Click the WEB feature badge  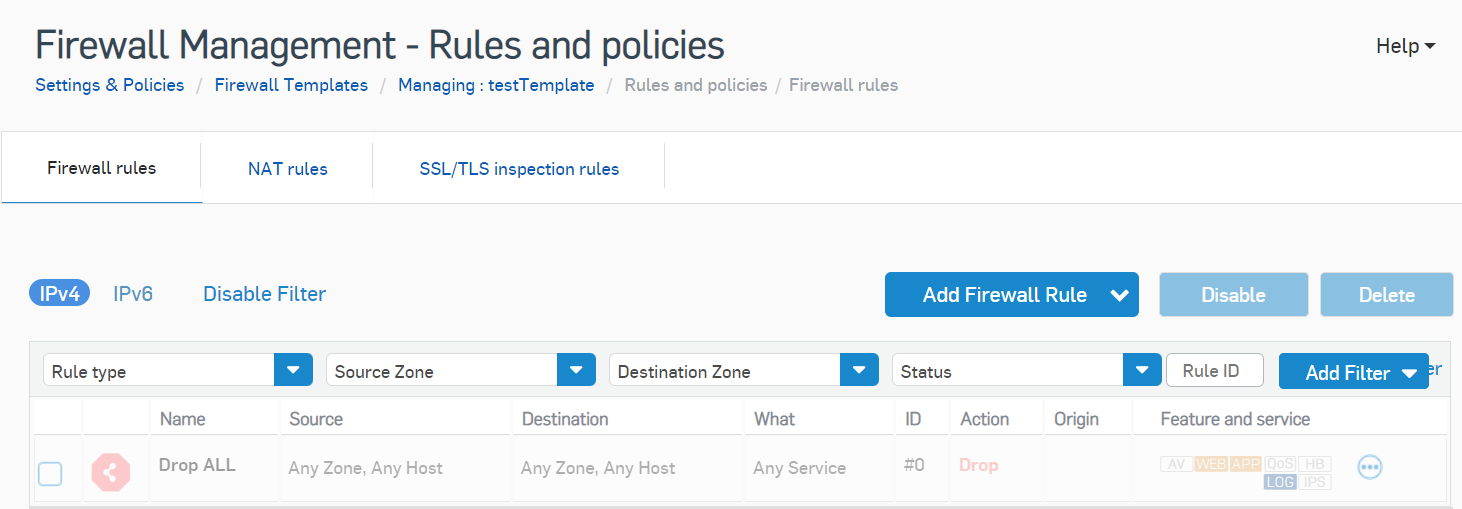(1211, 464)
